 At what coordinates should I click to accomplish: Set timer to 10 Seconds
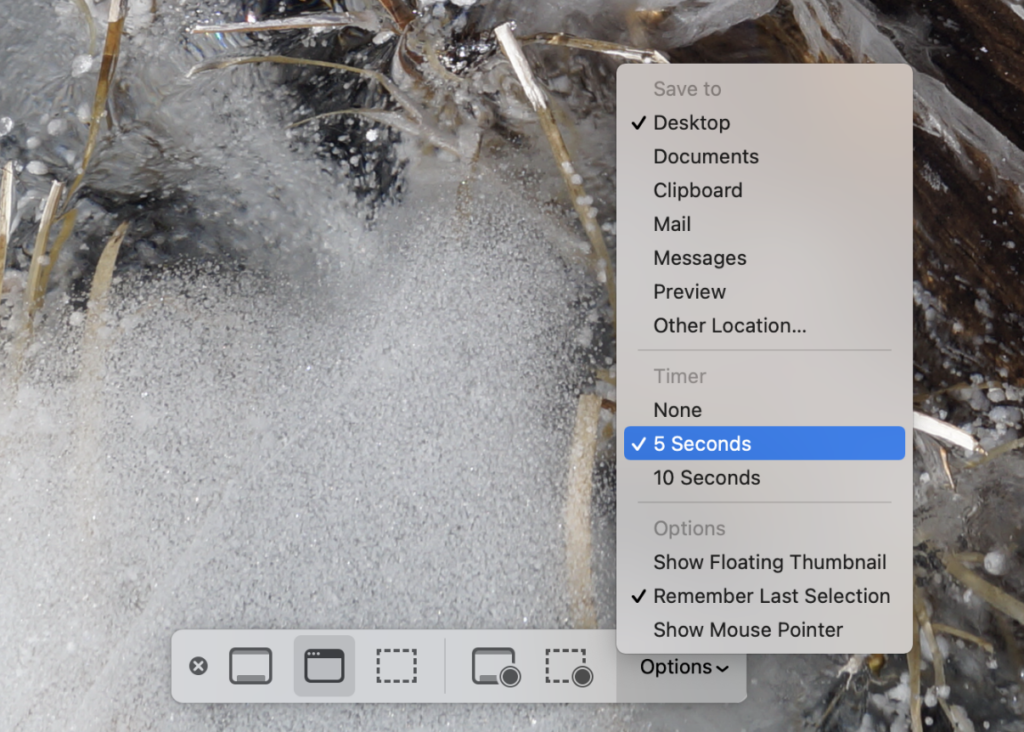point(764,478)
